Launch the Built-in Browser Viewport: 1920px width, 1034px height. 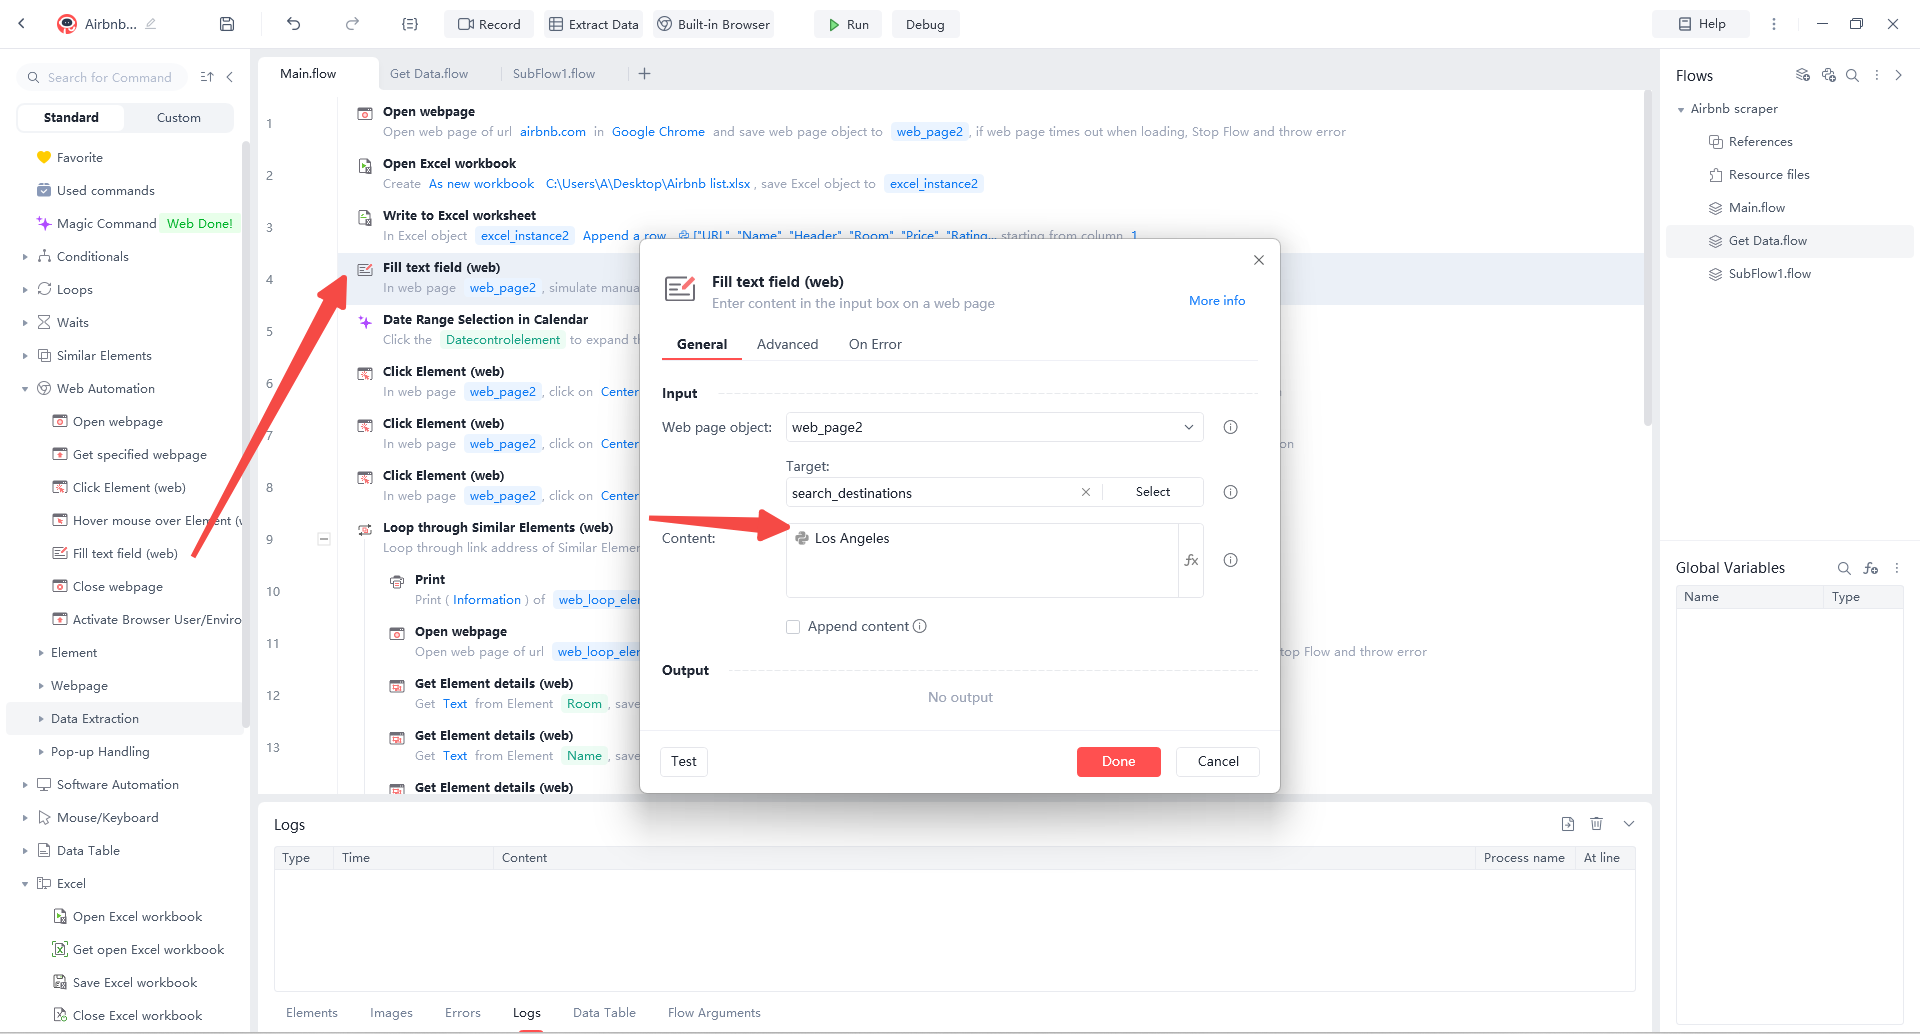[x=713, y=23]
